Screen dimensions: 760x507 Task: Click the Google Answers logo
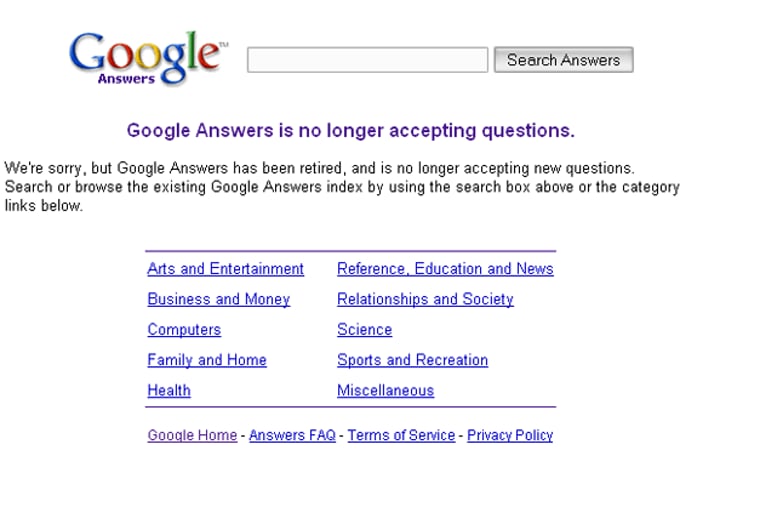click(x=147, y=58)
